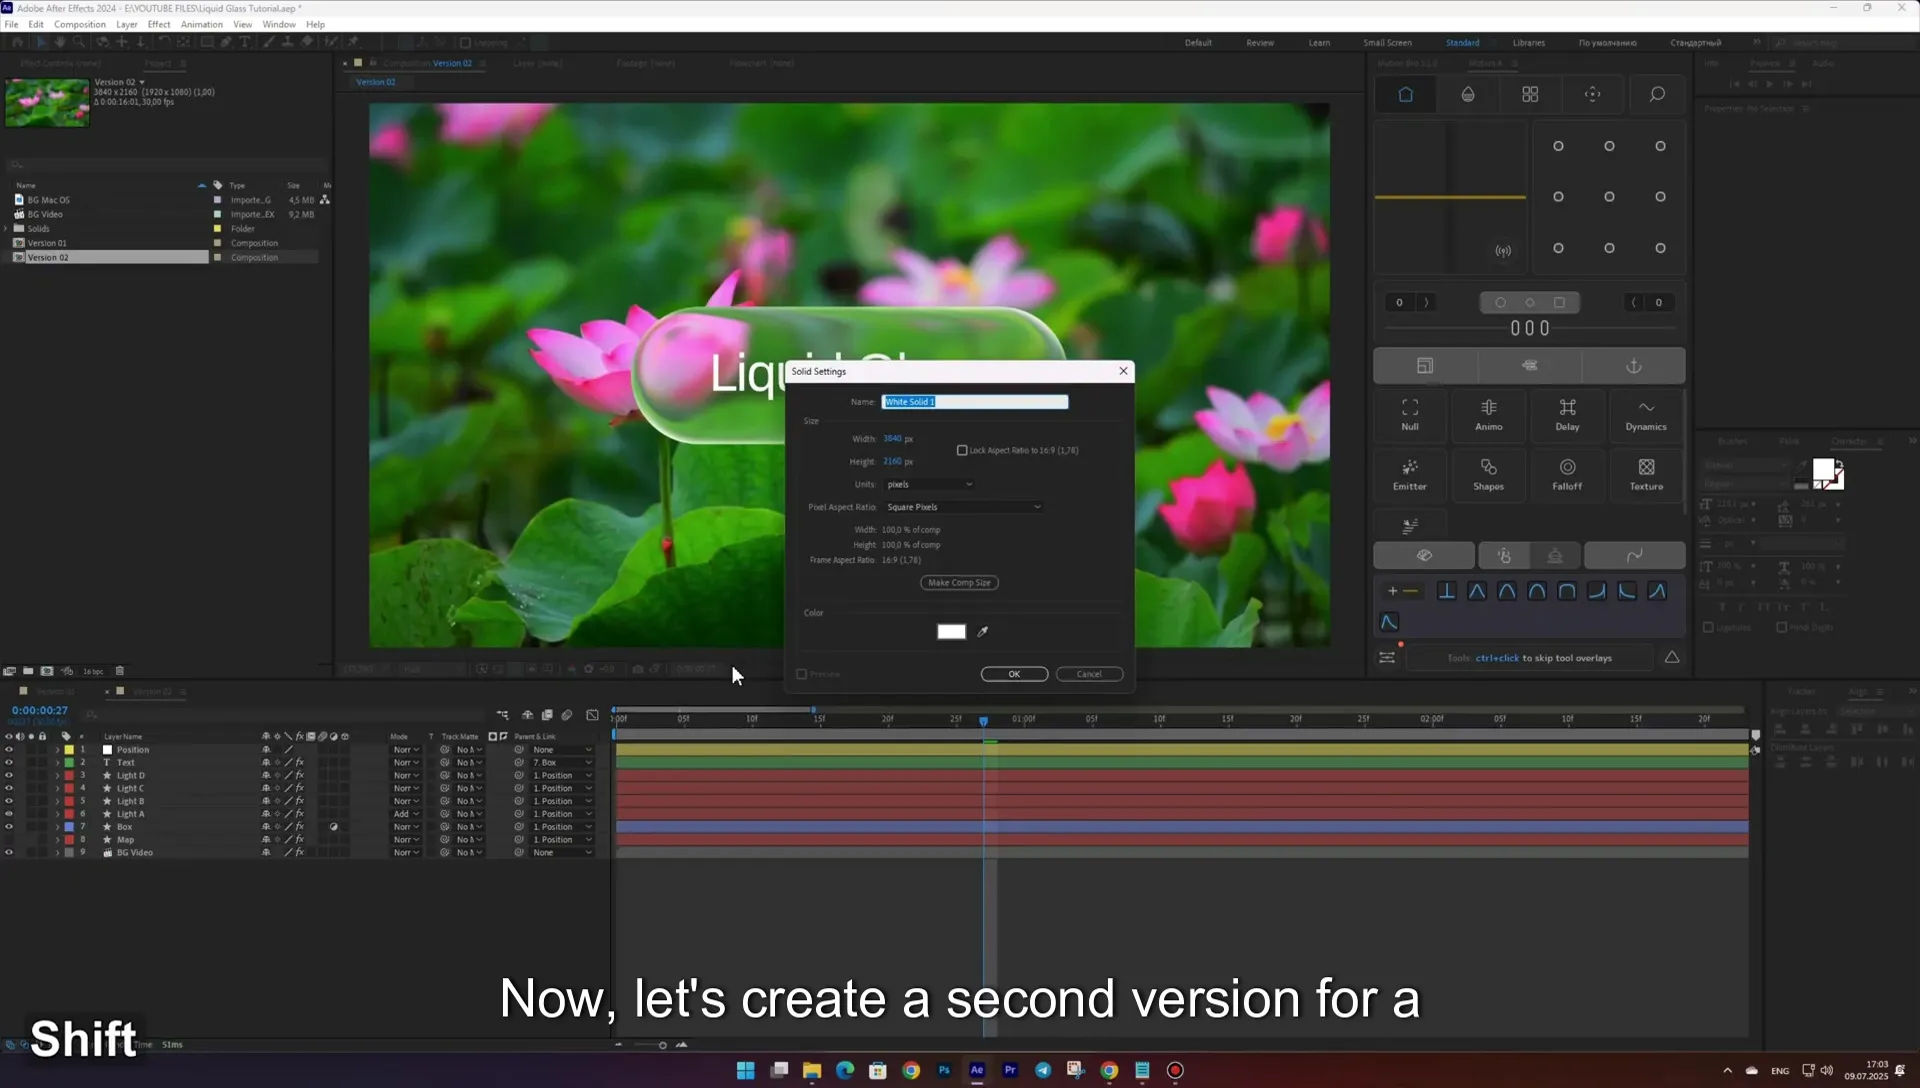Click the white Color swatch in Solid Settings
The width and height of the screenshot is (1920, 1088).
click(x=951, y=631)
